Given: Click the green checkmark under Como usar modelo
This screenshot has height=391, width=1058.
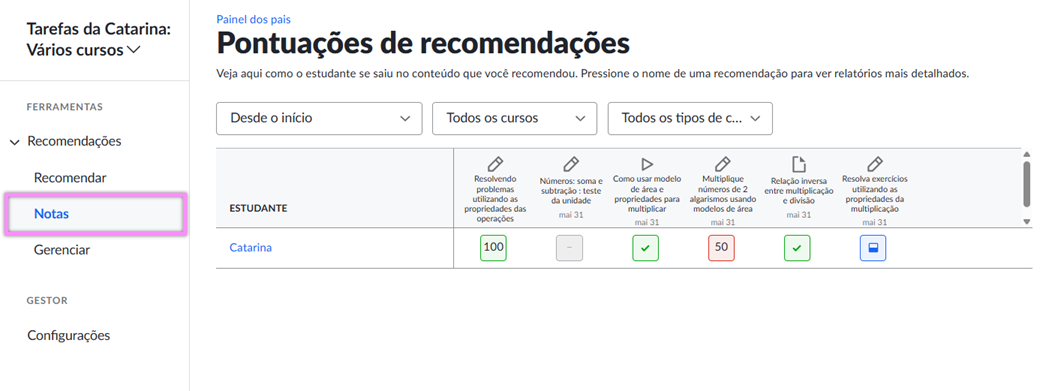Looking at the screenshot, I should click(645, 248).
